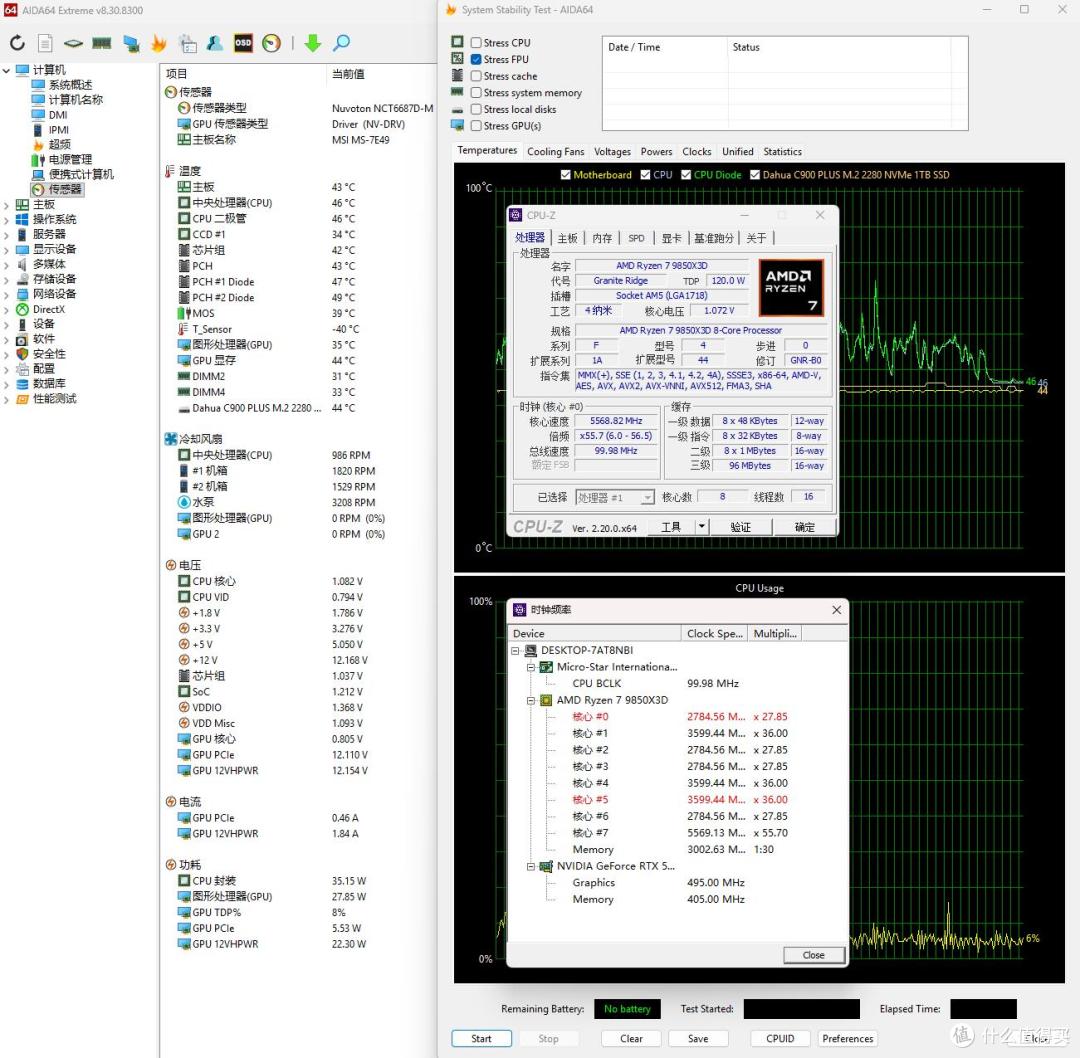The height and width of the screenshot is (1058, 1080).
Task: Close the 时钟频率 window with the Close button
Action: (813, 955)
